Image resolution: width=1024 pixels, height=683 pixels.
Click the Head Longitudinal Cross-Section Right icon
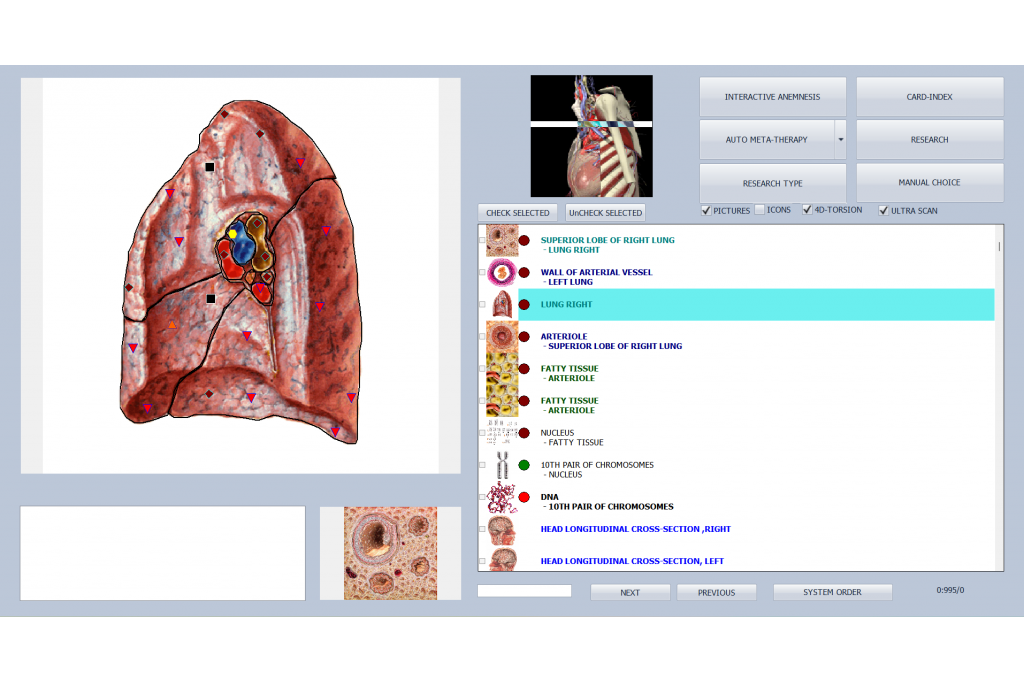[502, 529]
